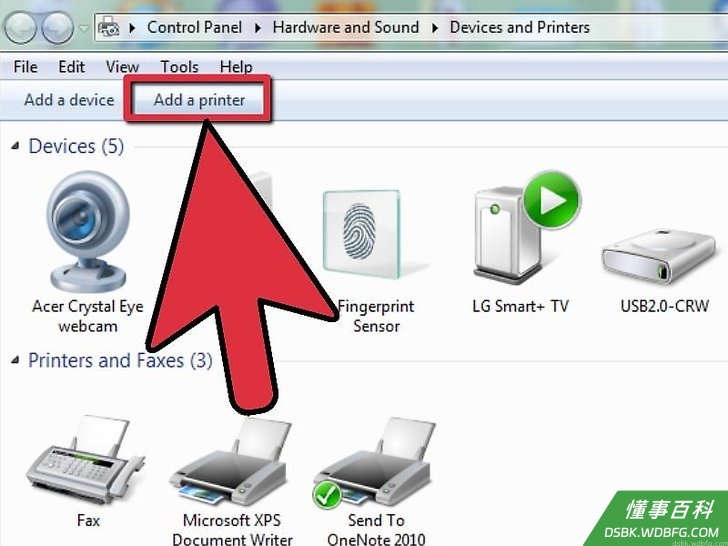This screenshot has height=546, width=728.
Task: Click the Fingerprint Sensor label text
Action: [x=376, y=316]
